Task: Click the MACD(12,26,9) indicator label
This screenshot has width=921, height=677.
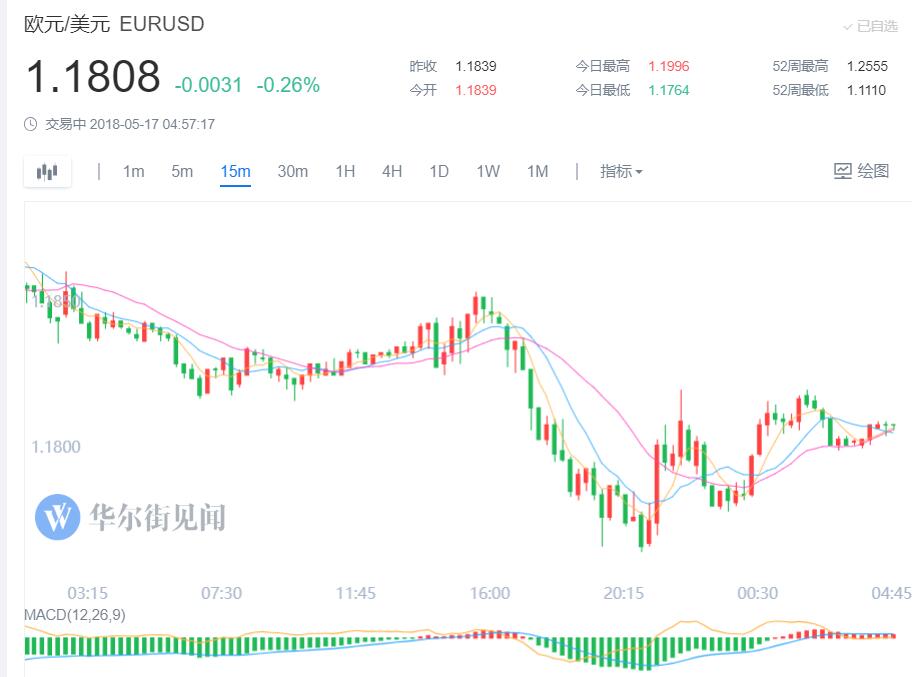Action: (x=75, y=614)
